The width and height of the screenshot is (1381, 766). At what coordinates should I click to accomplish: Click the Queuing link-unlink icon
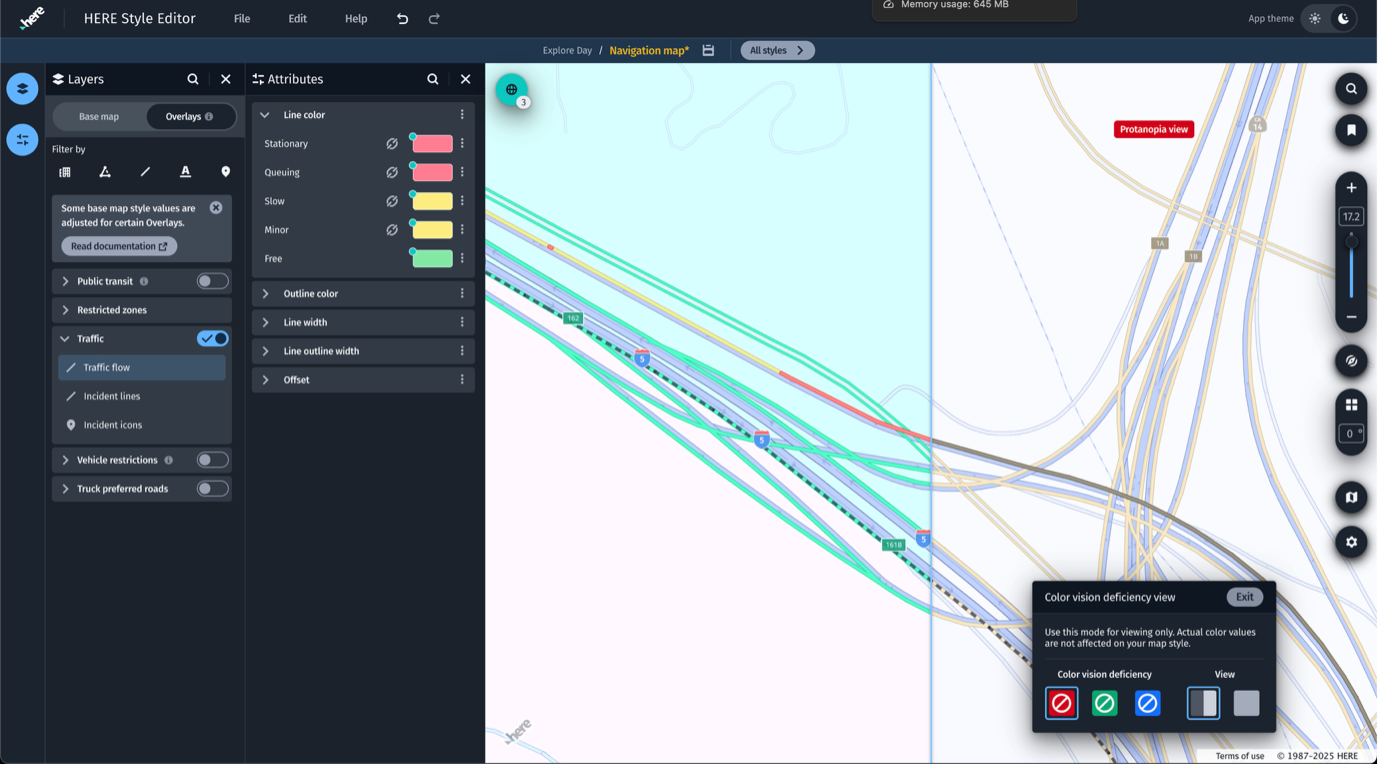pos(393,174)
